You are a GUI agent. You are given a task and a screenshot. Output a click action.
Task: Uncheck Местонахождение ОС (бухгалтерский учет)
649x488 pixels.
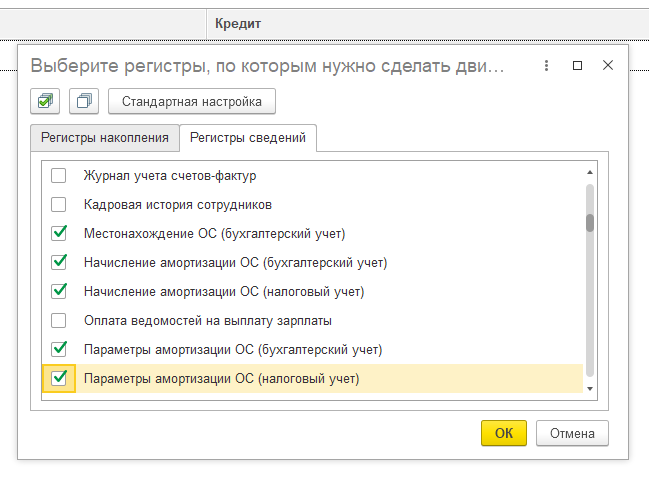click(58, 233)
